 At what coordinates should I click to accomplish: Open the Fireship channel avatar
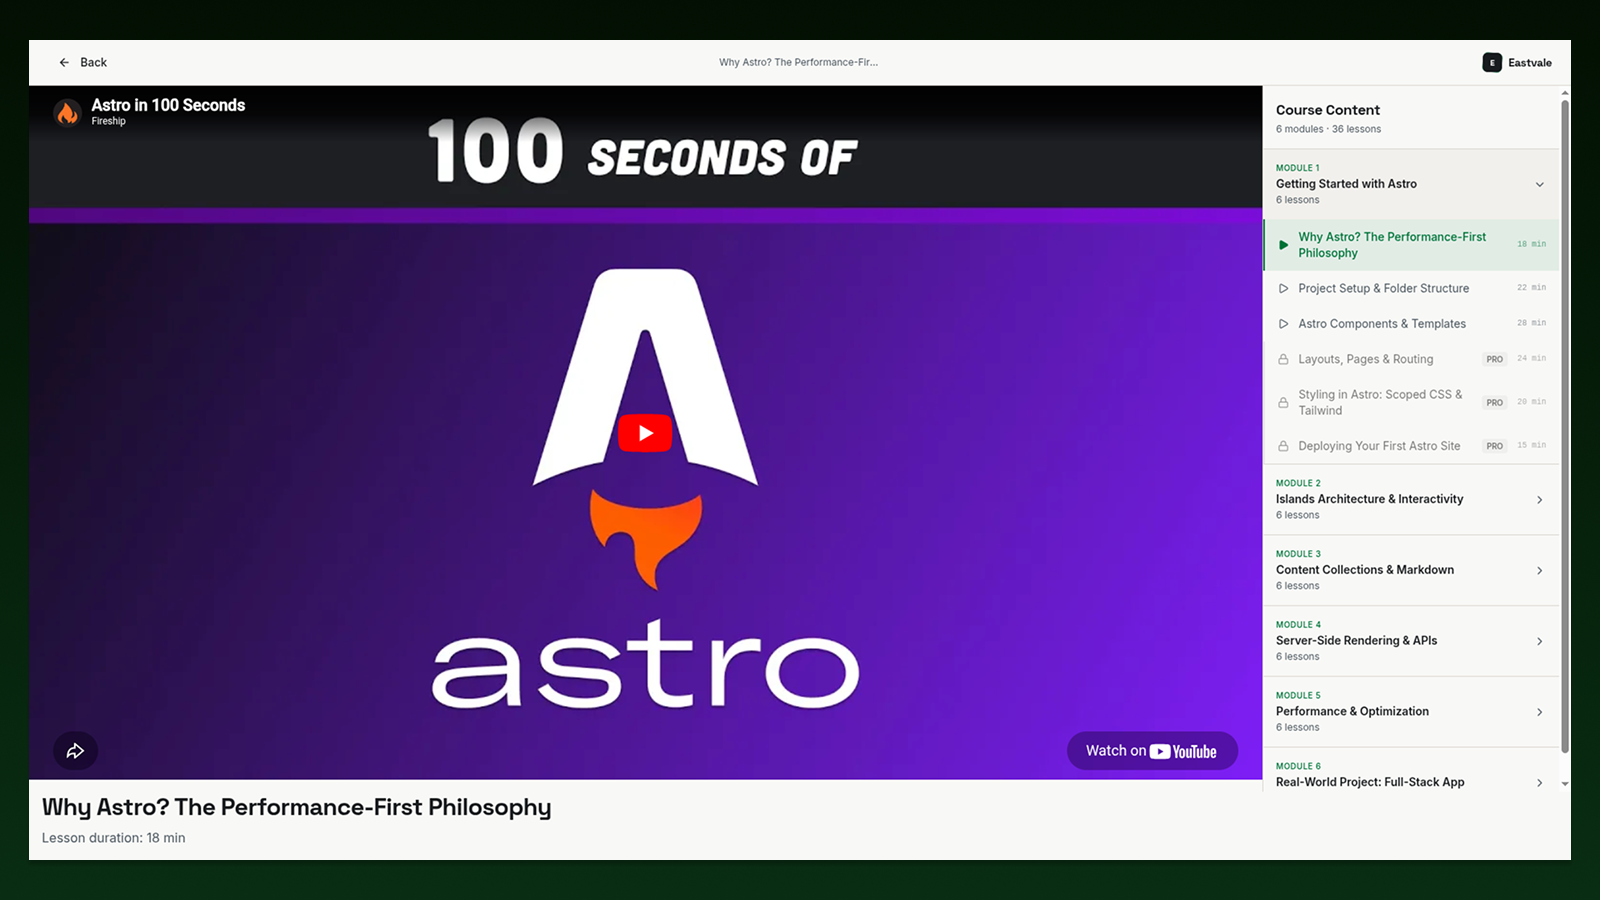(67, 112)
